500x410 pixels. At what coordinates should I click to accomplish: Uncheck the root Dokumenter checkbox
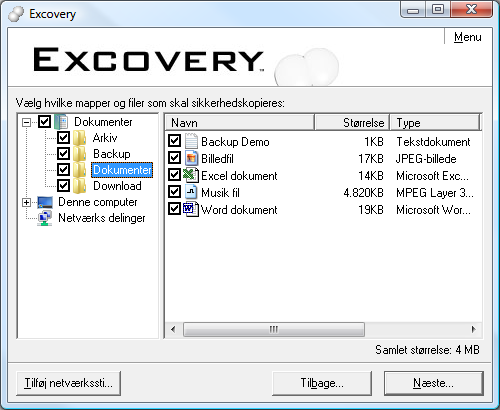pos(45,122)
